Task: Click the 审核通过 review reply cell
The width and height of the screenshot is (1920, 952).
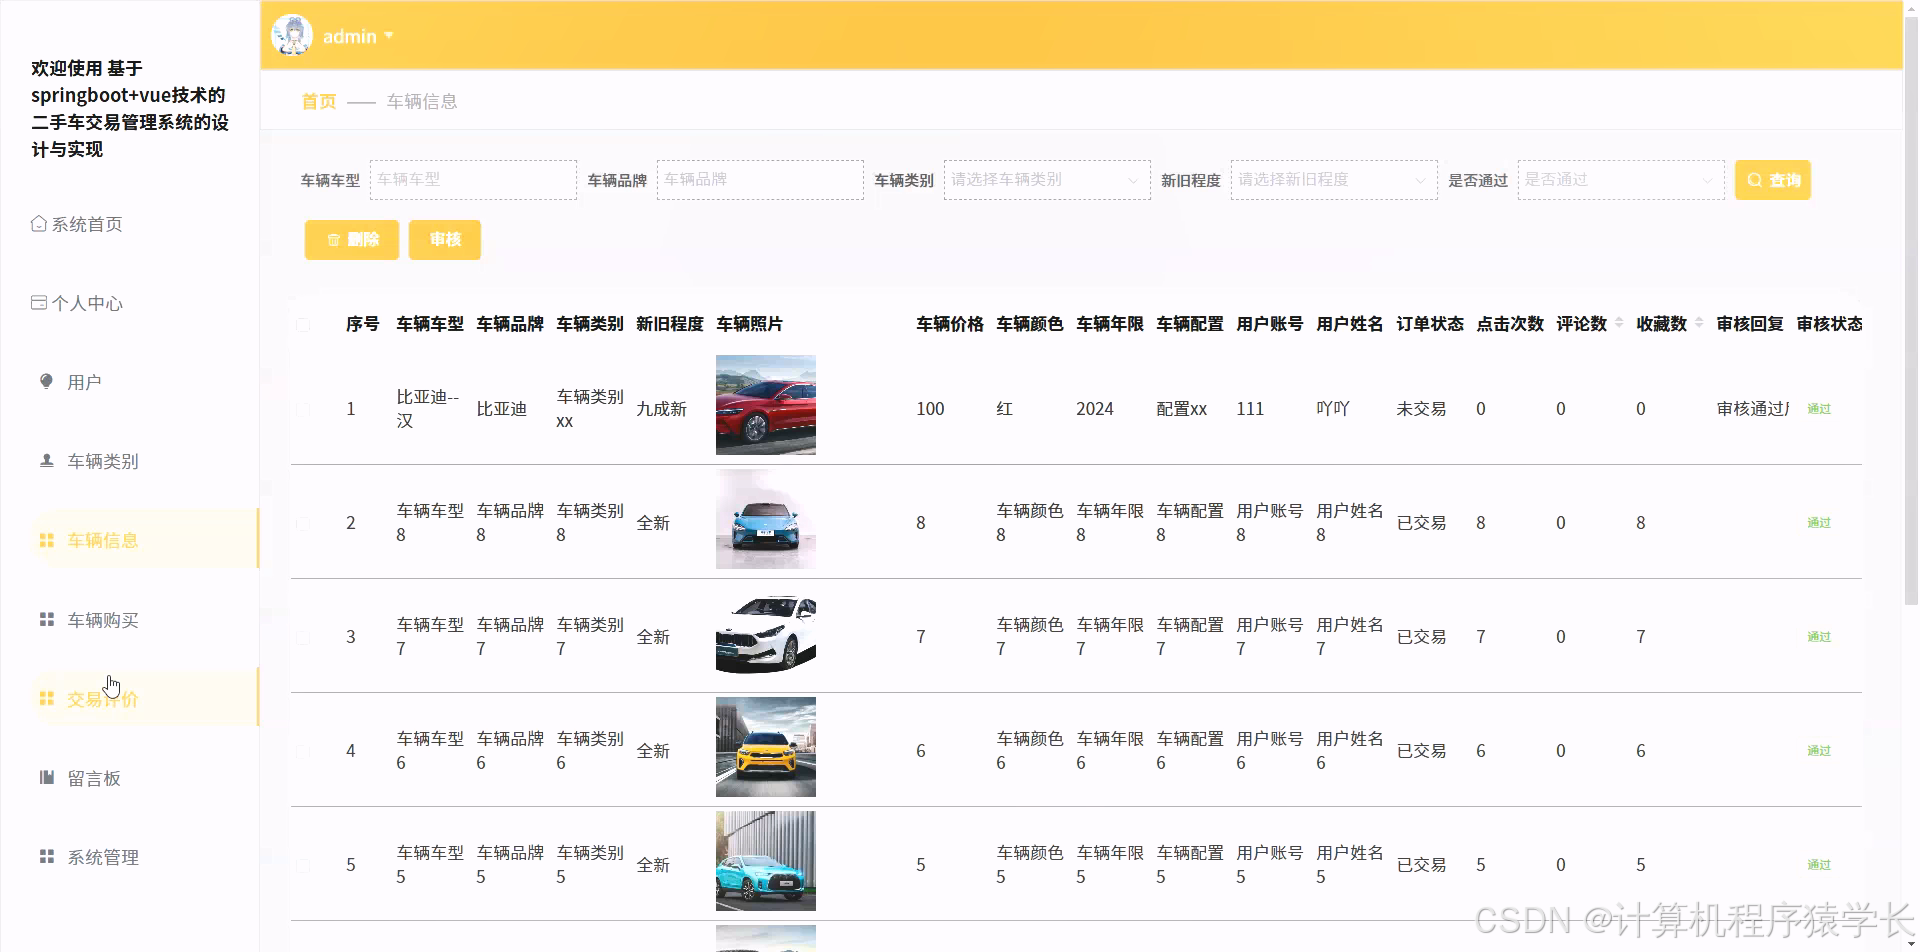Action: click(x=1753, y=409)
